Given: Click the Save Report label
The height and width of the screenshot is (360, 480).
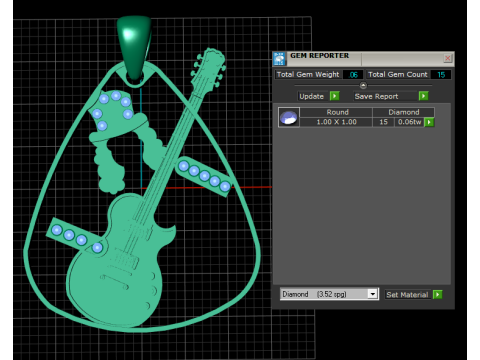Looking at the screenshot, I should pyautogui.click(x=376, y=96).
